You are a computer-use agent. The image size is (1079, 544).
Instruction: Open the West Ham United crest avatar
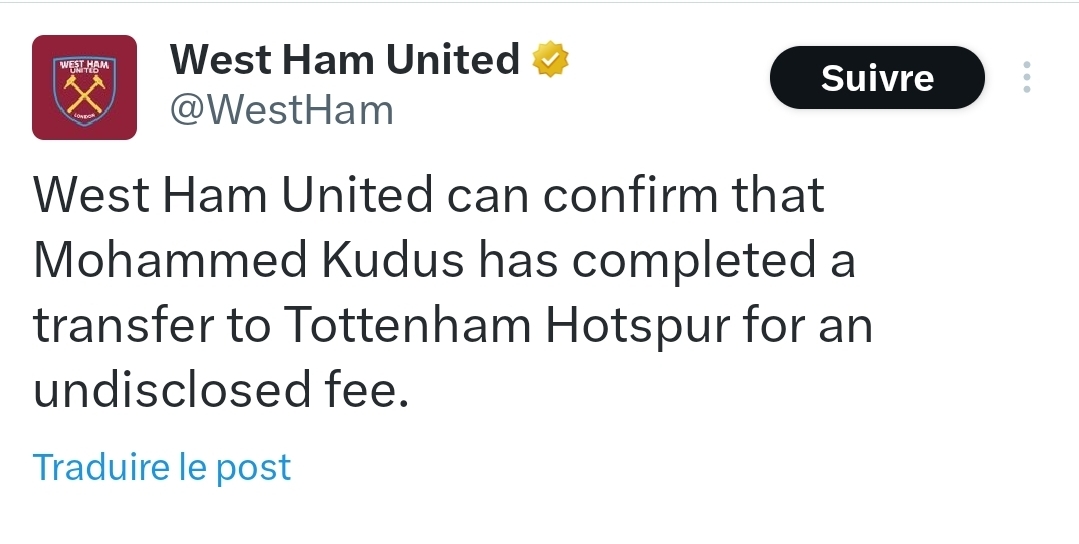click(84, 88)
